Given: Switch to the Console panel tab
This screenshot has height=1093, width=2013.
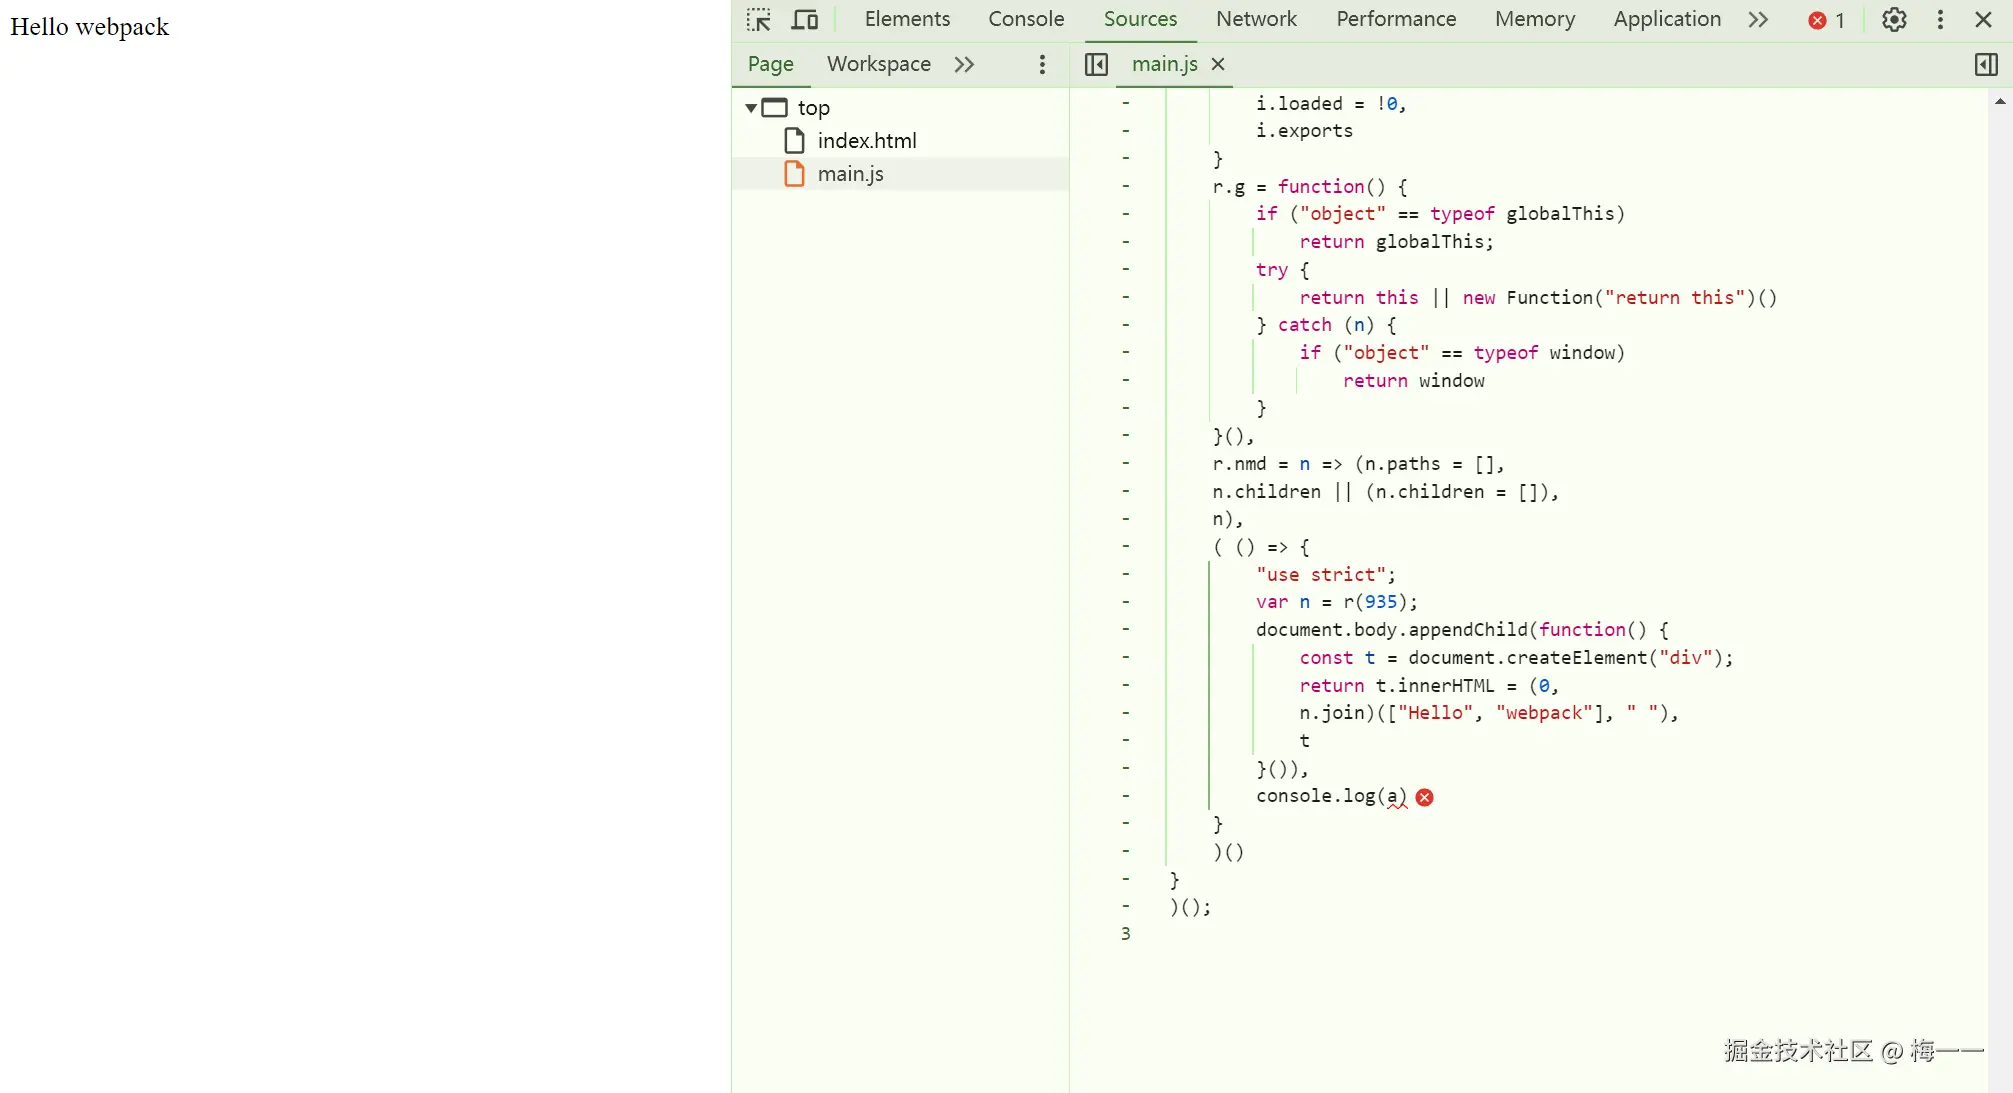Looking at the screenshot, I should click(x=1026, y=19).
